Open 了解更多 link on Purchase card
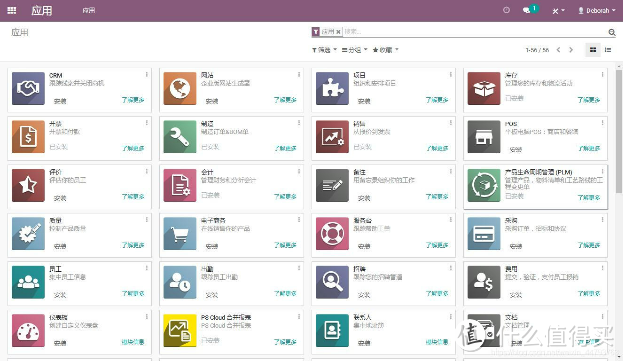Image resolution: width=624 pixels, height=362 pixels. coord(589,245)
